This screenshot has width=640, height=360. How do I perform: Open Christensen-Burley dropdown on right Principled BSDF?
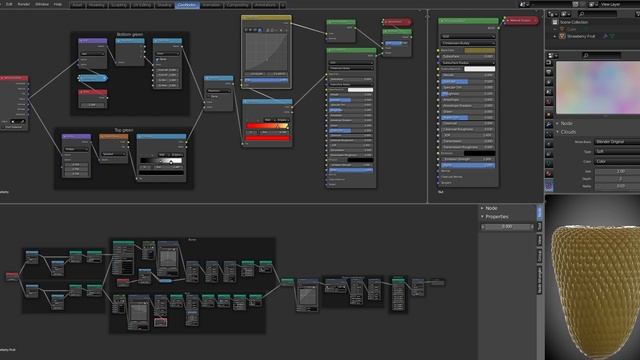pyautogui.click(x=468, y=43)
